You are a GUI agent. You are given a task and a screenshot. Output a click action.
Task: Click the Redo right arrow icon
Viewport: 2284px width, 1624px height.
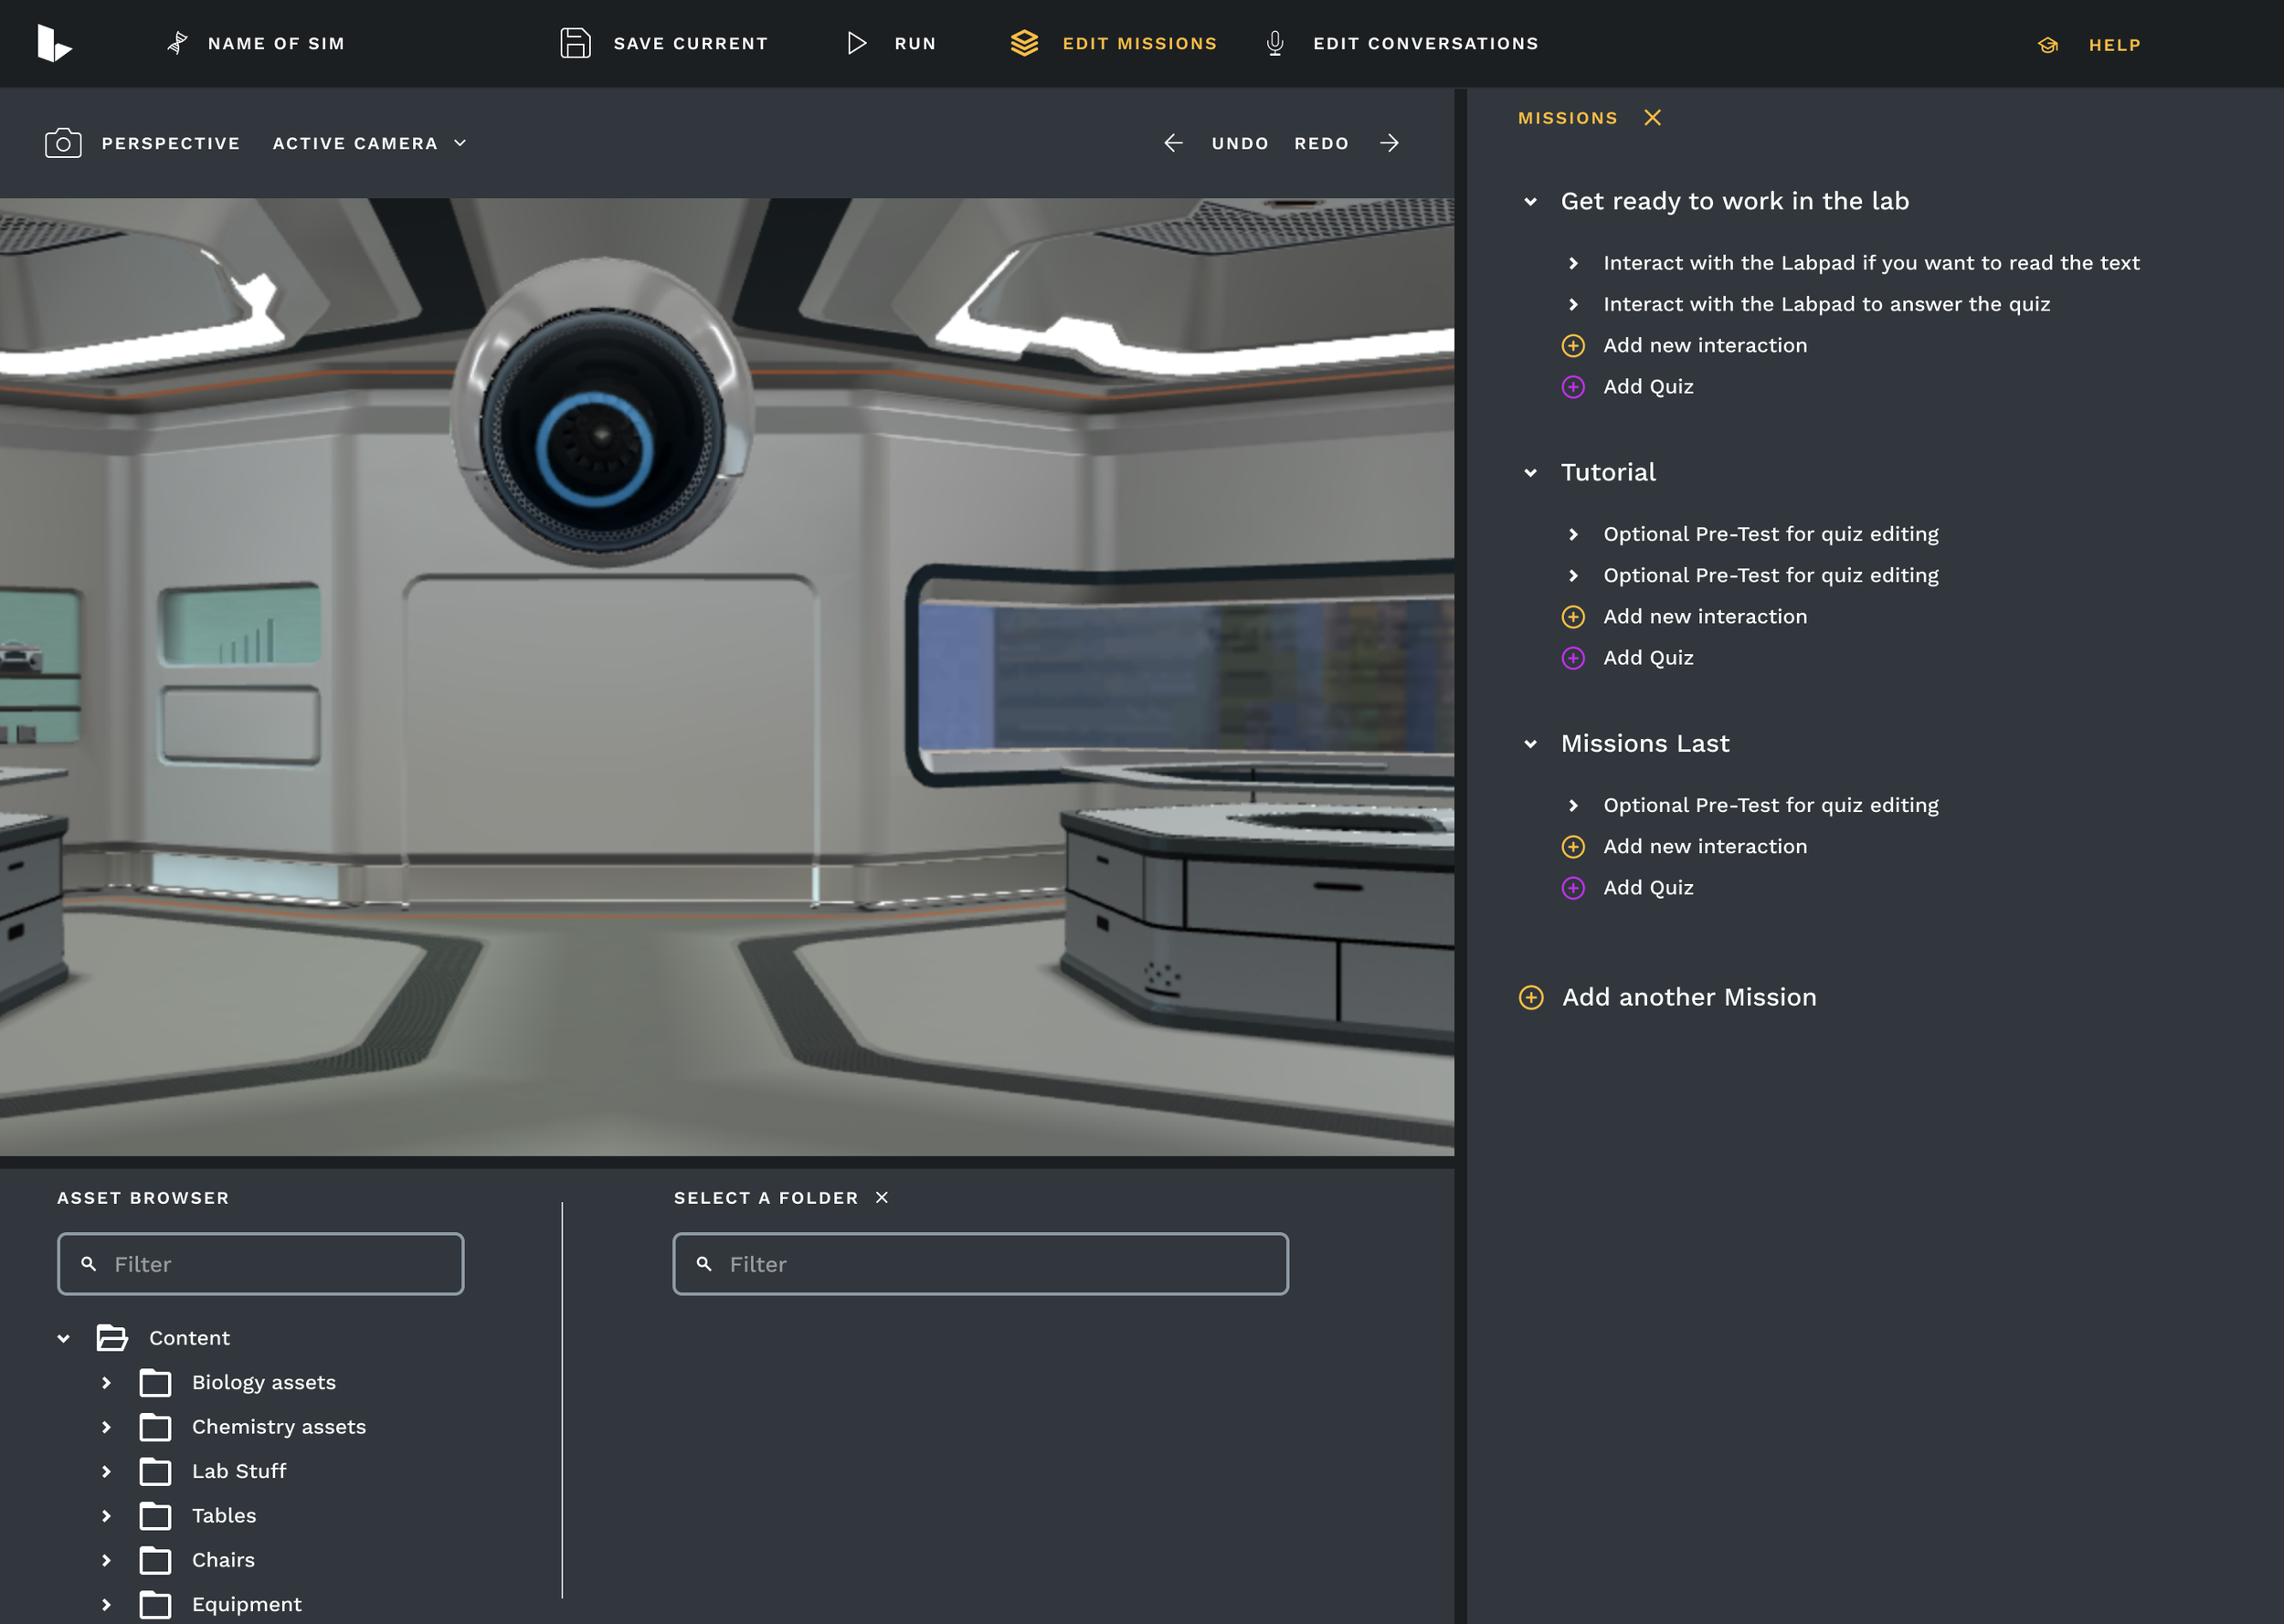pyautogui.click(x=1389, y=143)
